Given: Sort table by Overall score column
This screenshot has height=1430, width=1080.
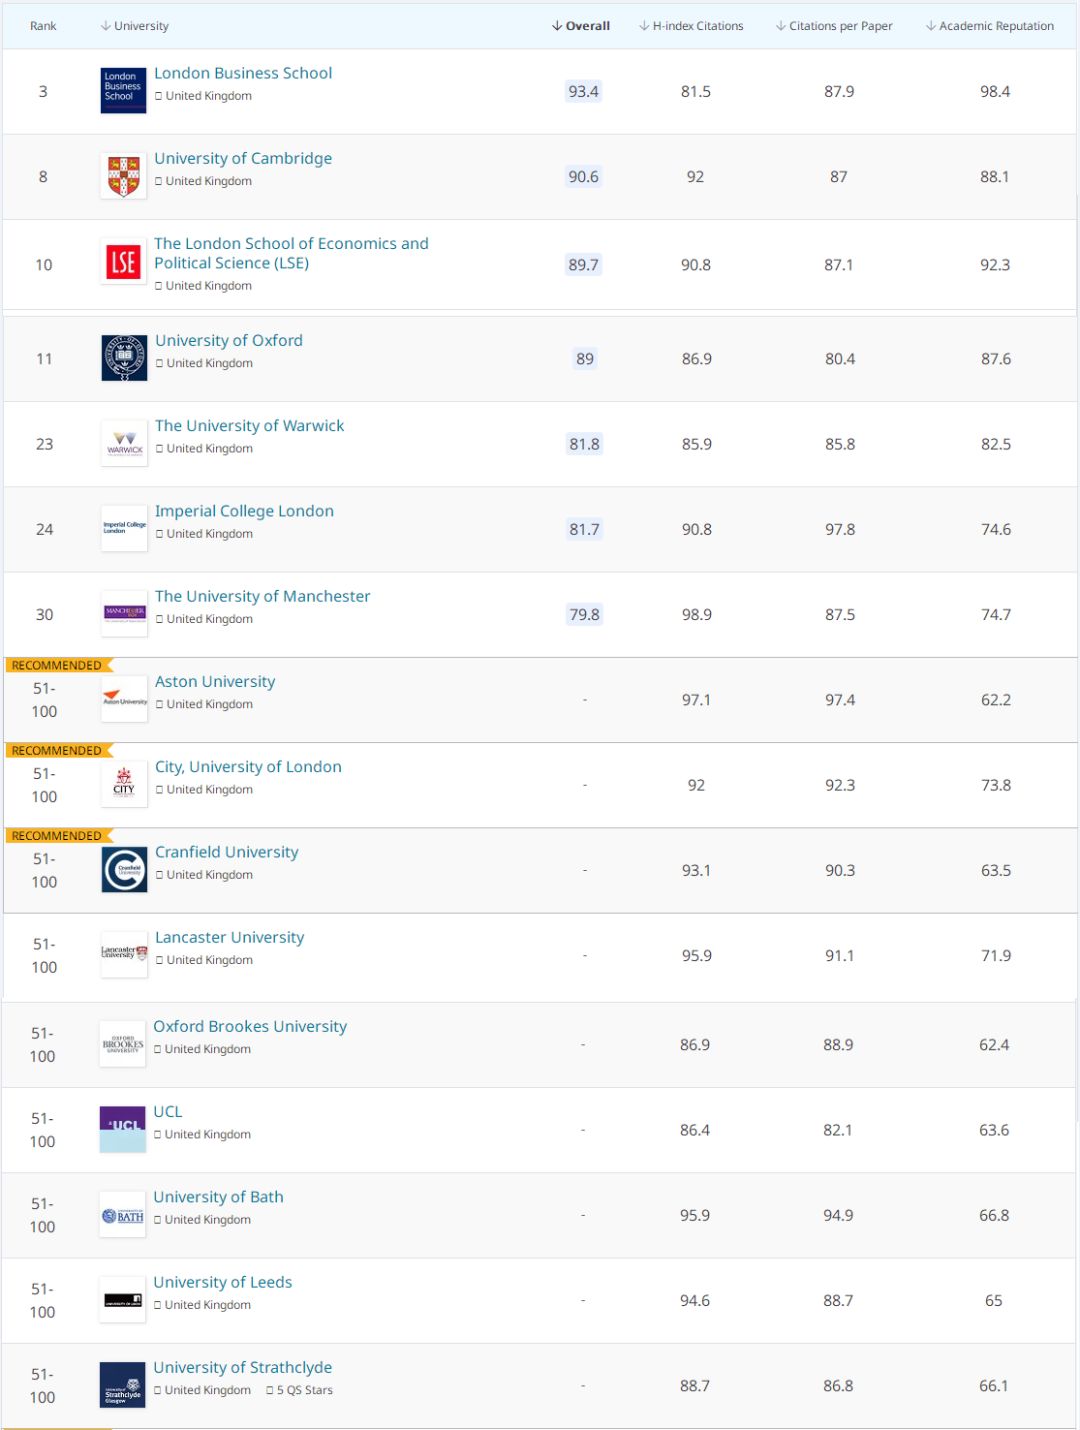Looking at the screenshot, I should click(x=581, y=26).
